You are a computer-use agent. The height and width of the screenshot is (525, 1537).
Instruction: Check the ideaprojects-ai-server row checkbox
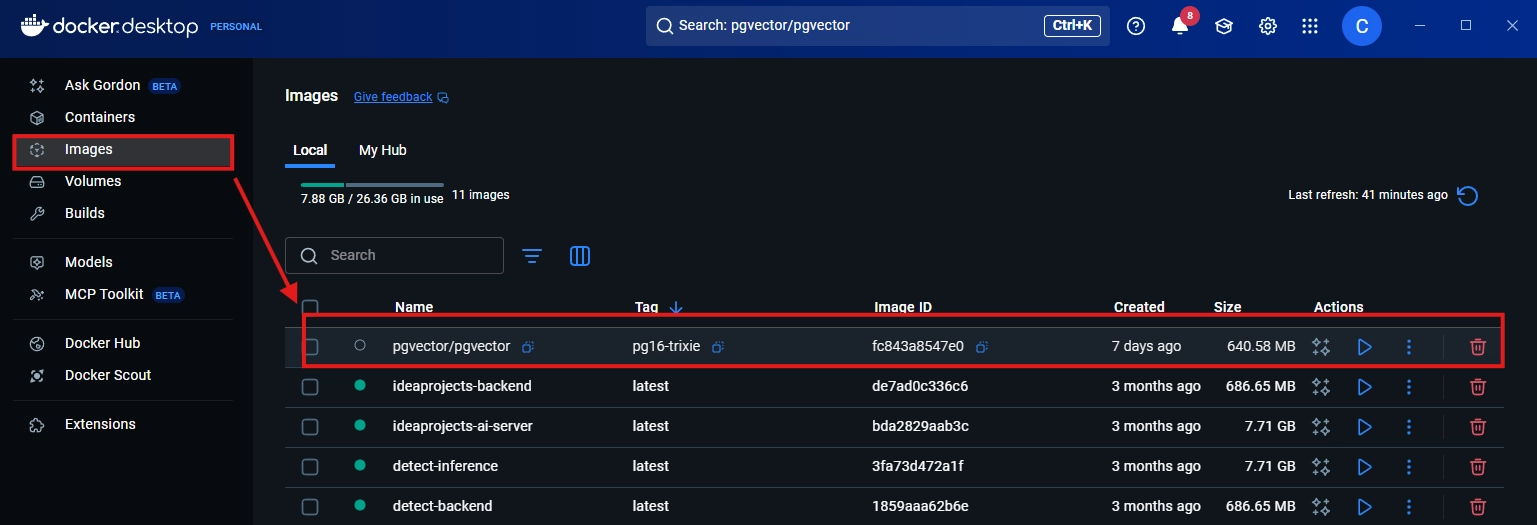(x=310, y=426)
